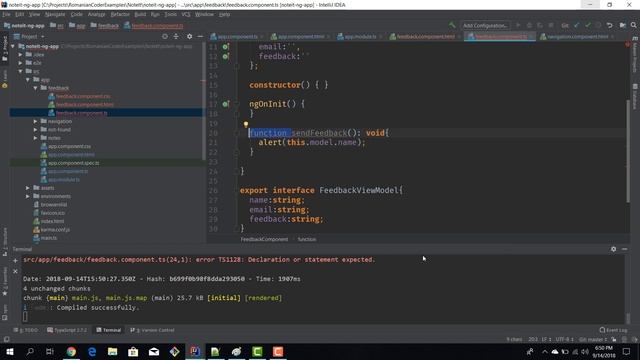Switch to feedback.component.html editor tab

pos(425,37)
